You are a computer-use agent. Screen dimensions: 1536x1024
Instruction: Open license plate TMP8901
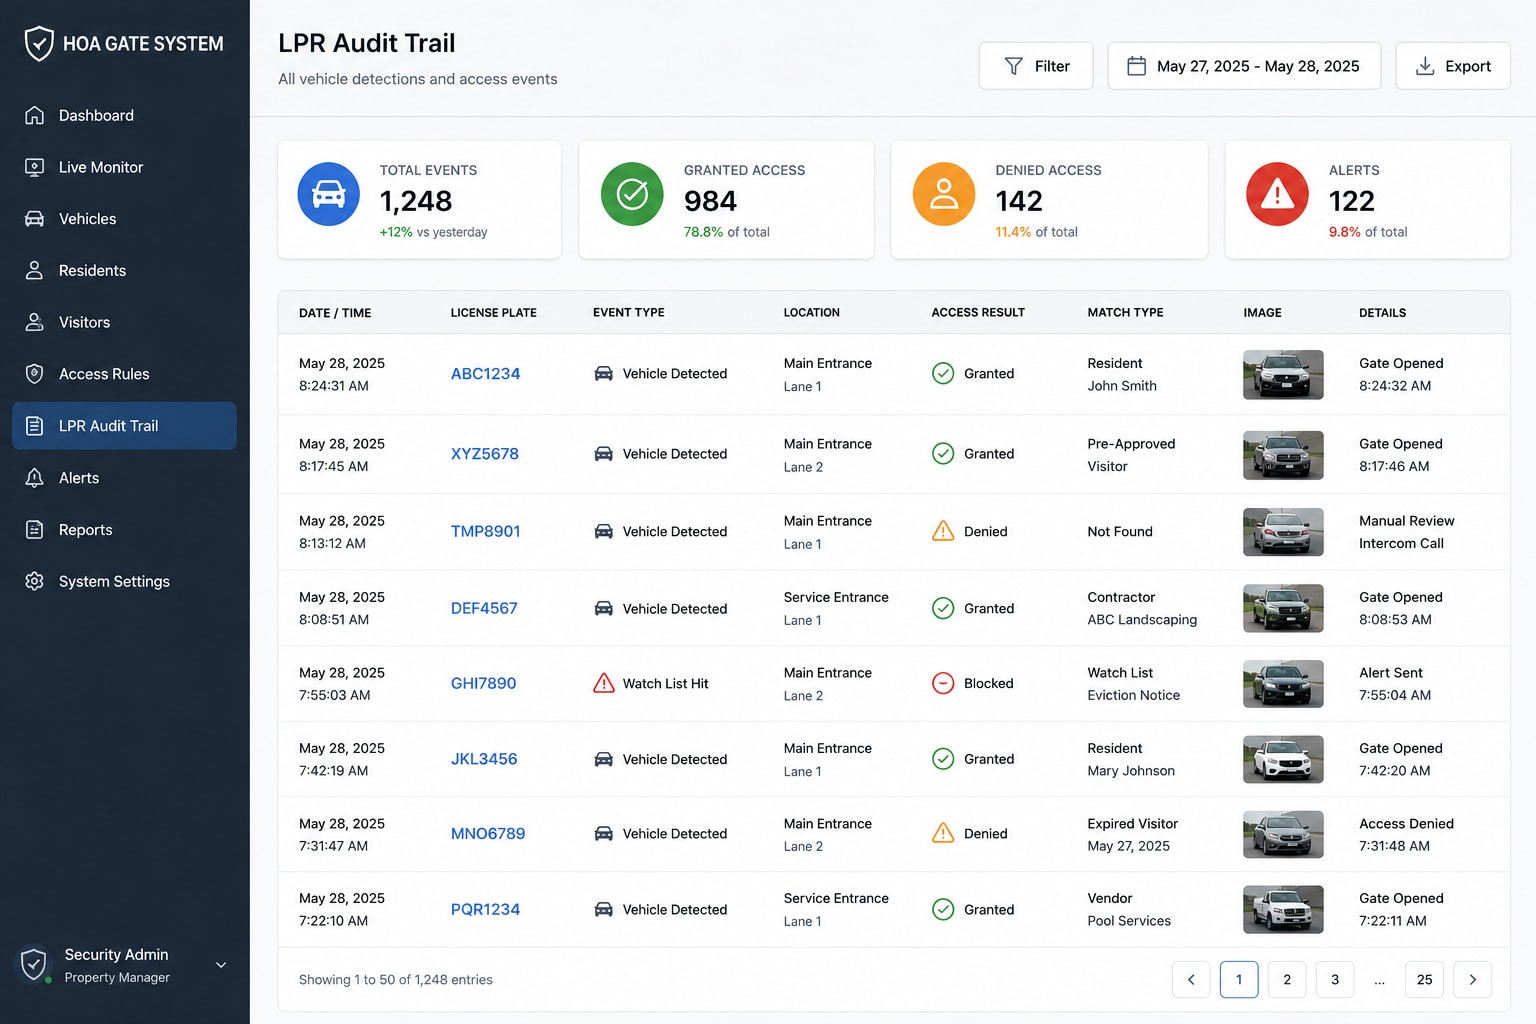pyautogui.click(x=485, y=532)
